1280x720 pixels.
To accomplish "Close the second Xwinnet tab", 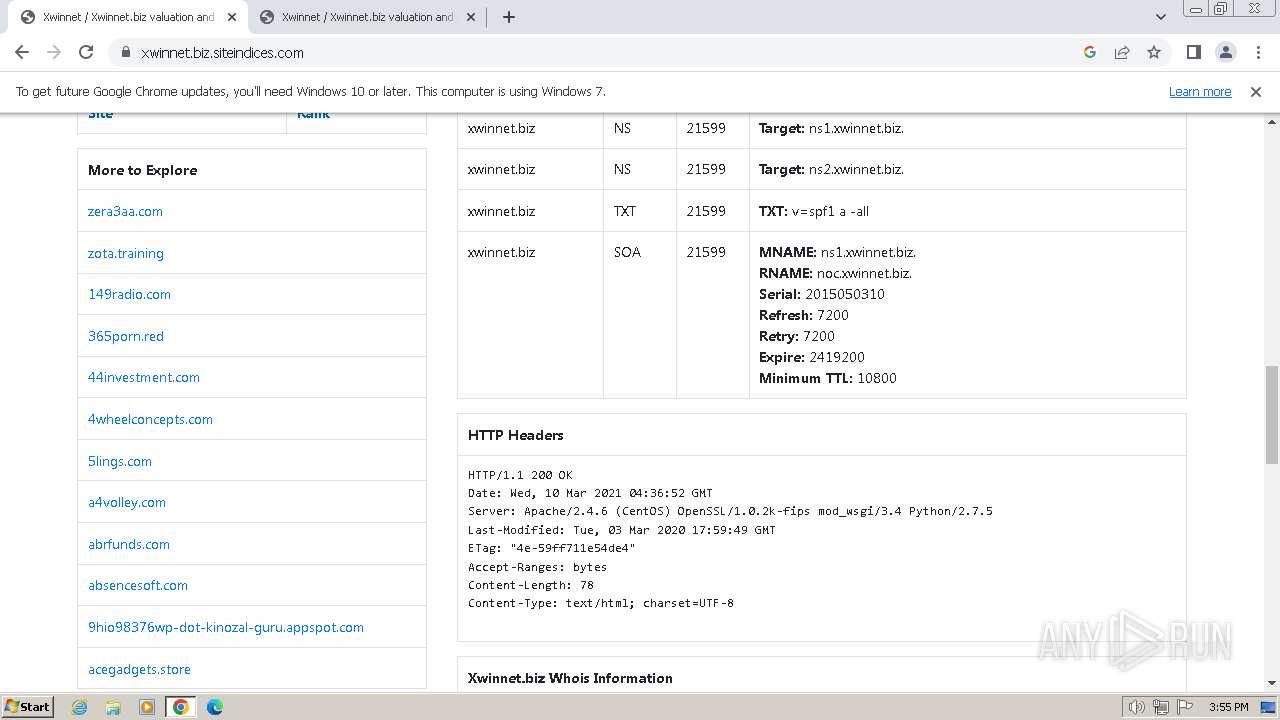I will coord(470,17).
